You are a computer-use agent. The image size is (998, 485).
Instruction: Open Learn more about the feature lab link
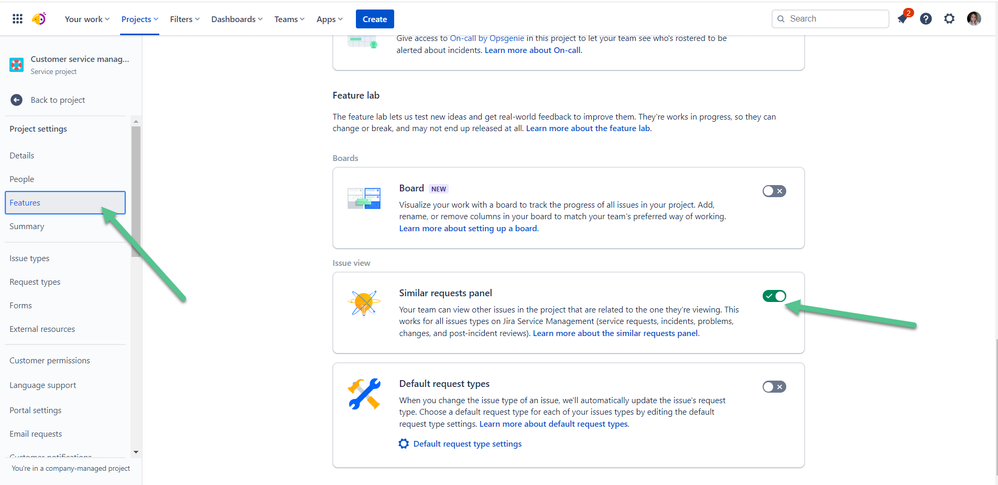(x=589, y=128)
